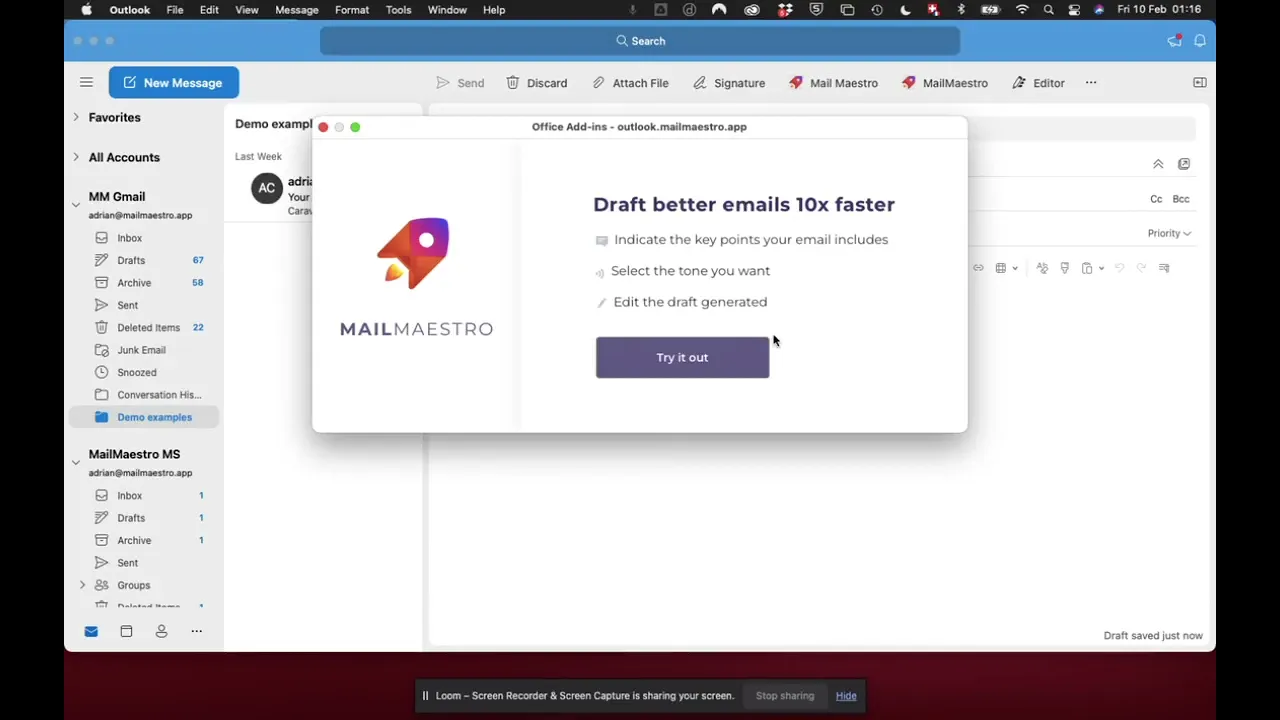The height and width of the screenshot is (720, 1280).
Task: Open the Format menu
Action: point(352,10)
